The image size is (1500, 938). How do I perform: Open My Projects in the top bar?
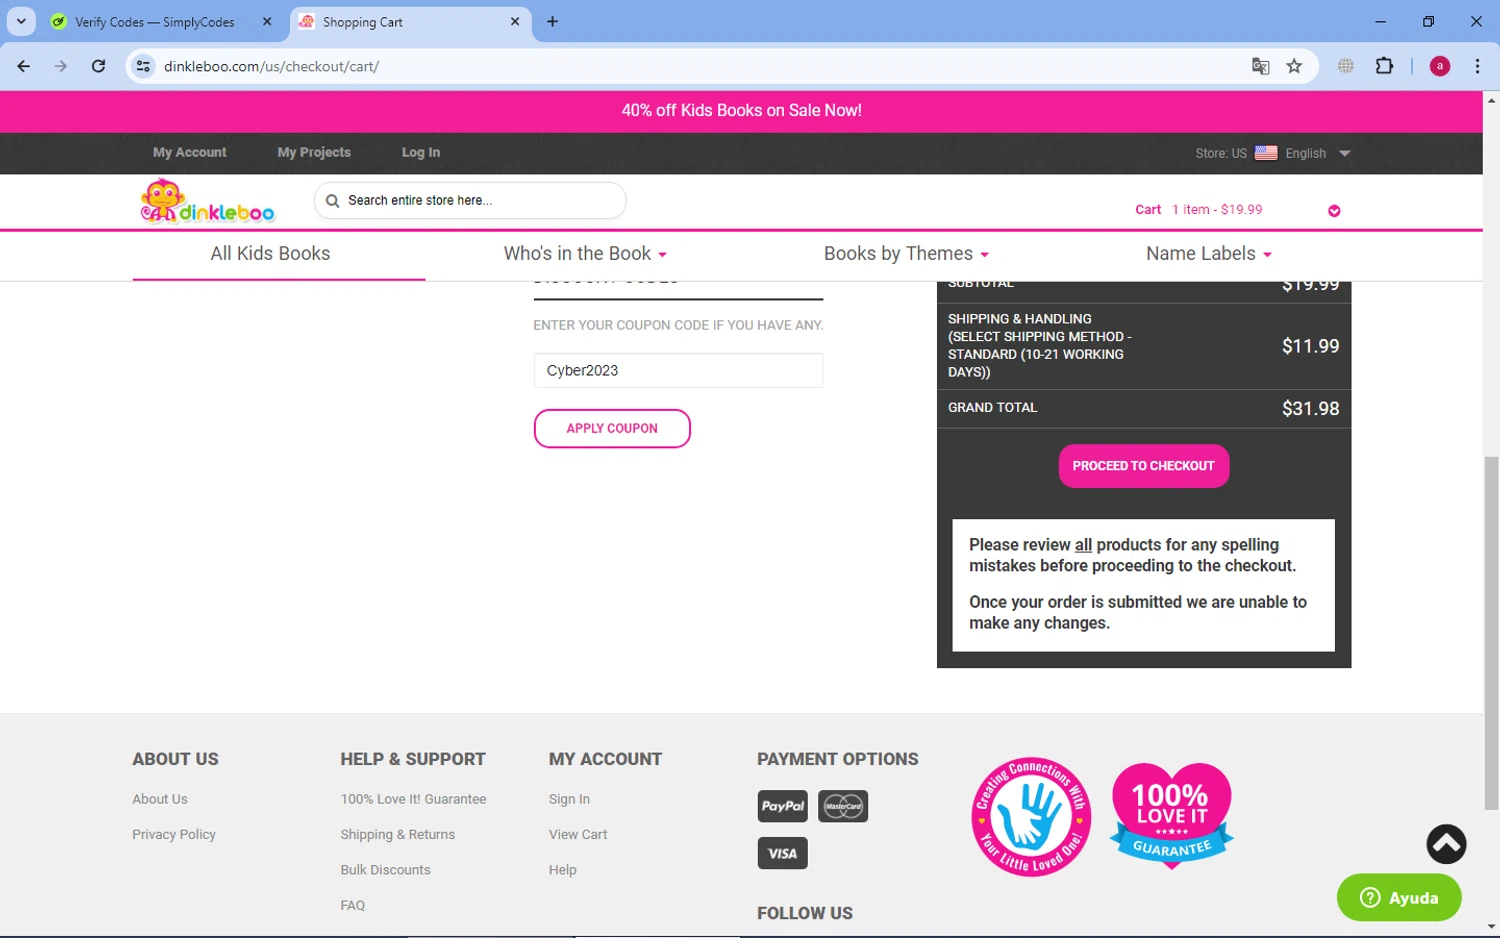(314, 153)
